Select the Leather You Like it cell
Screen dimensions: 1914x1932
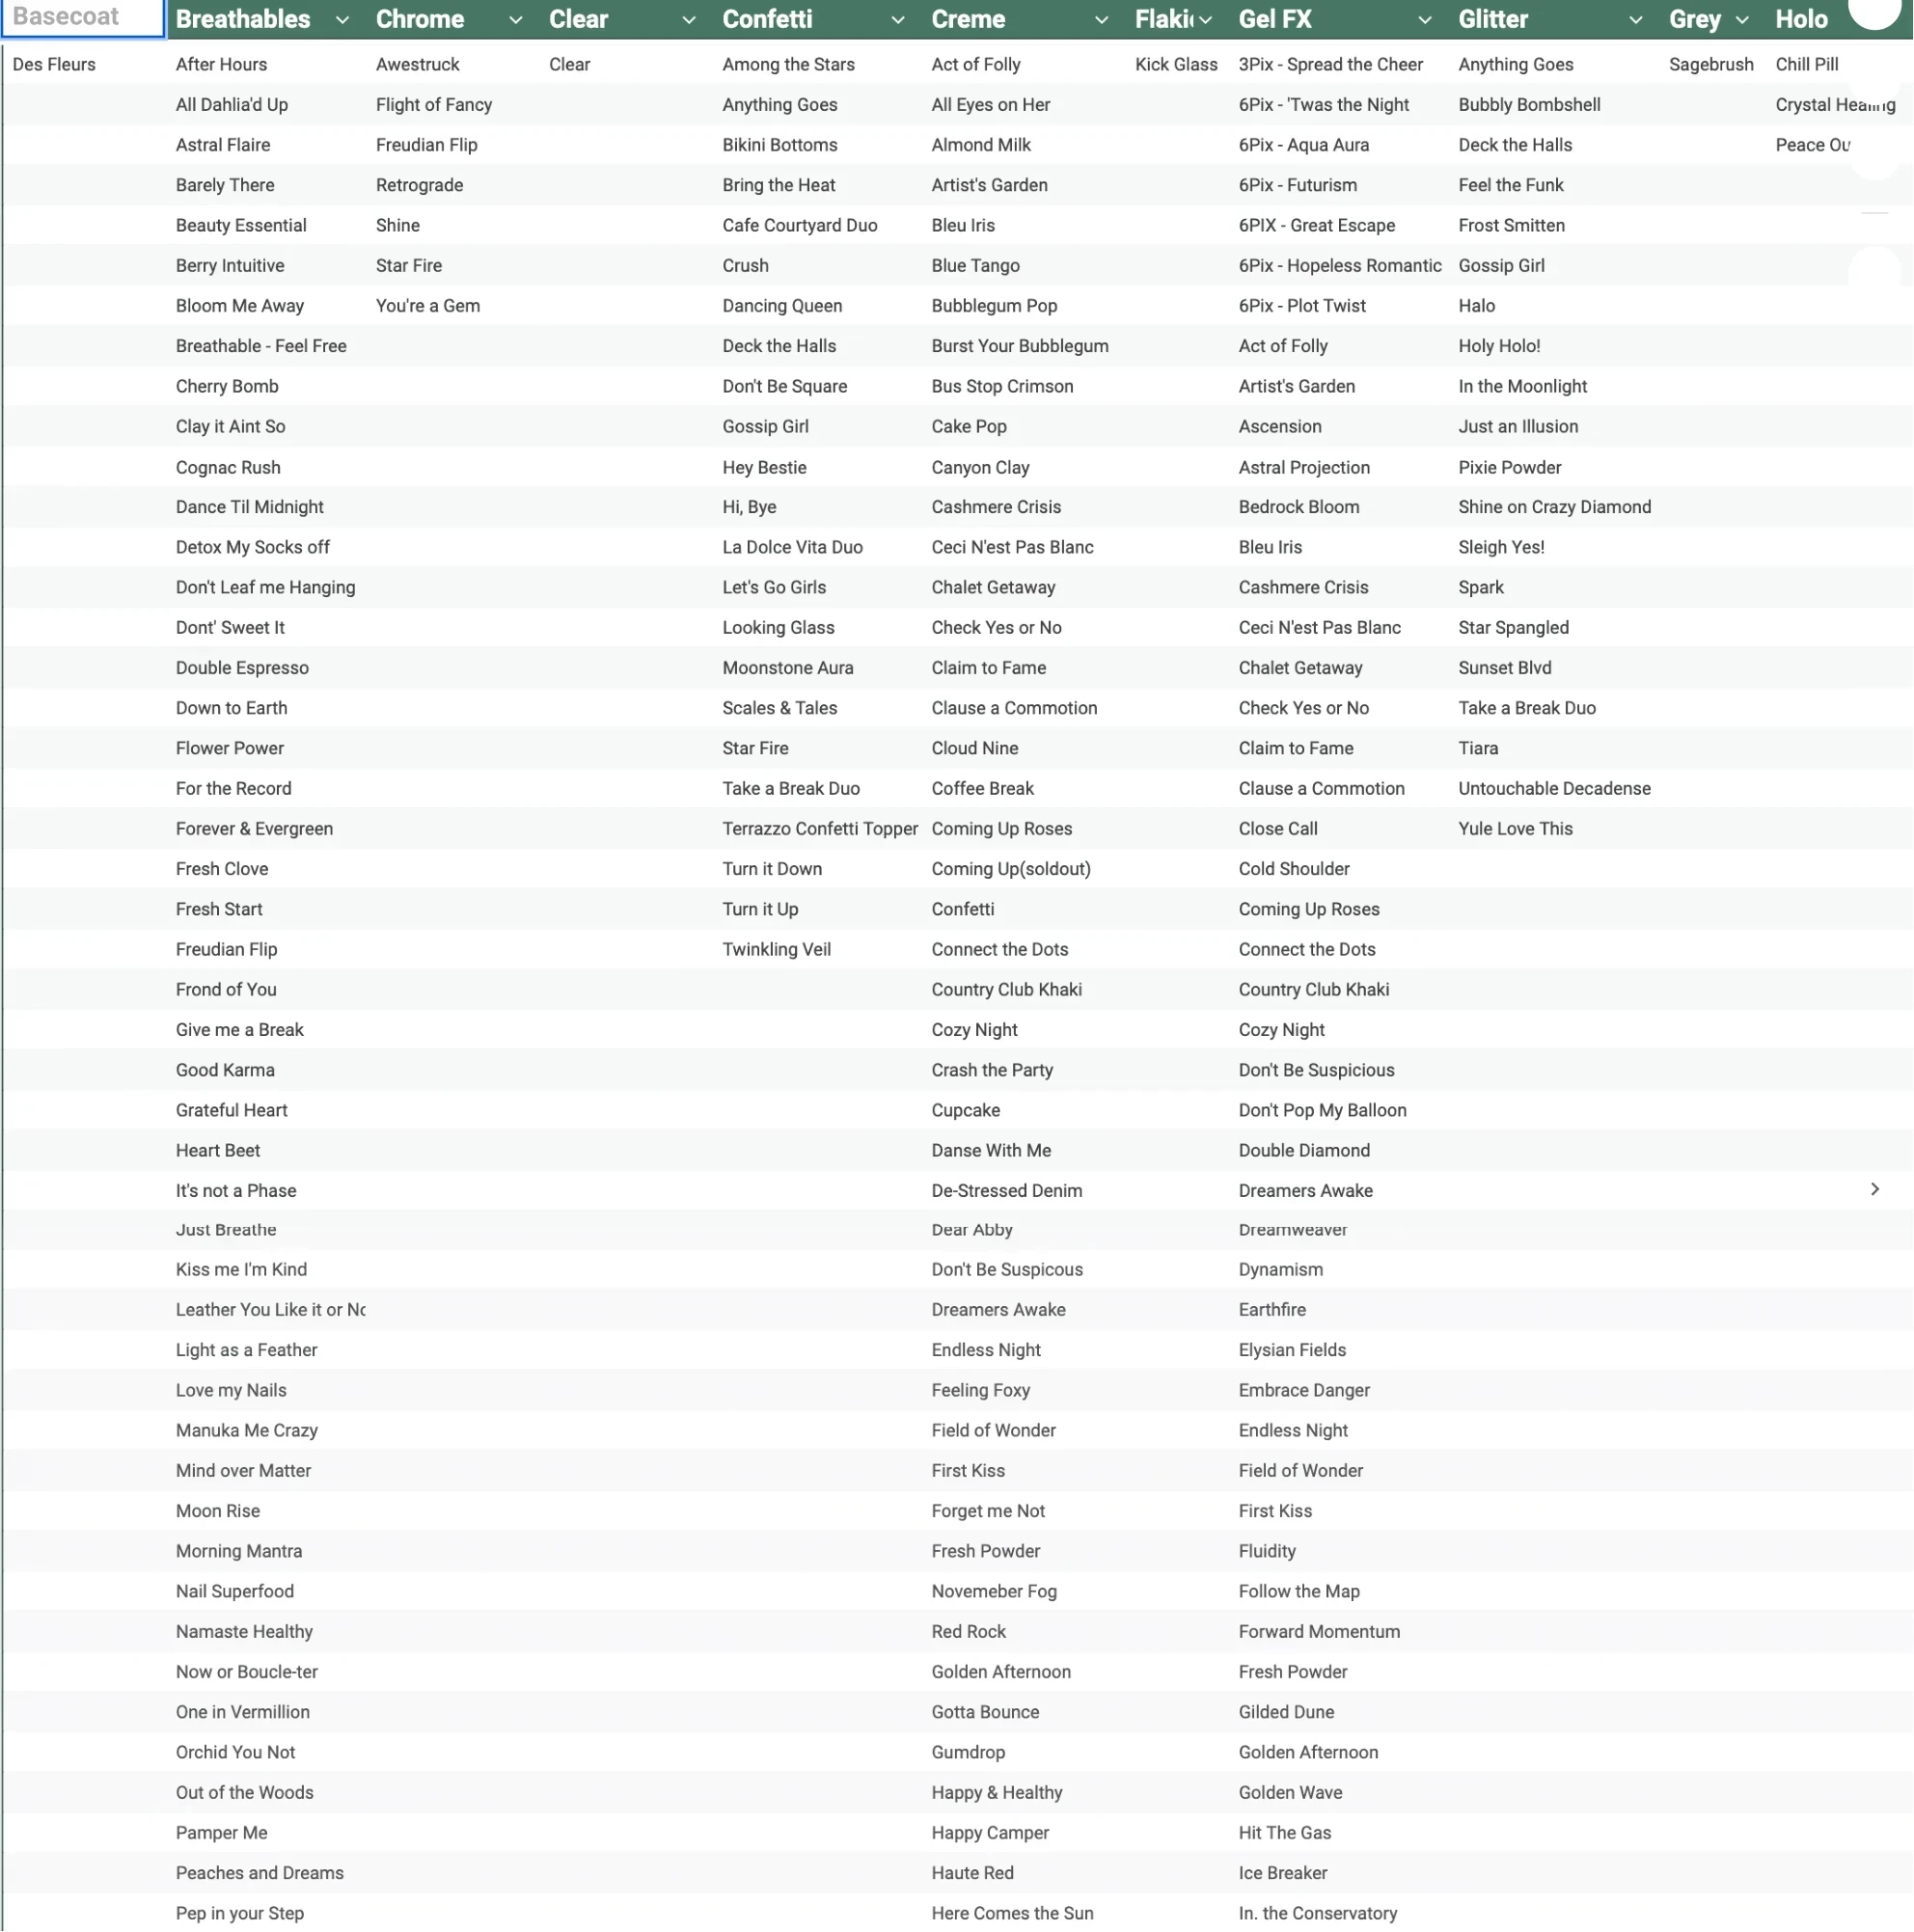coord(270,1310)
